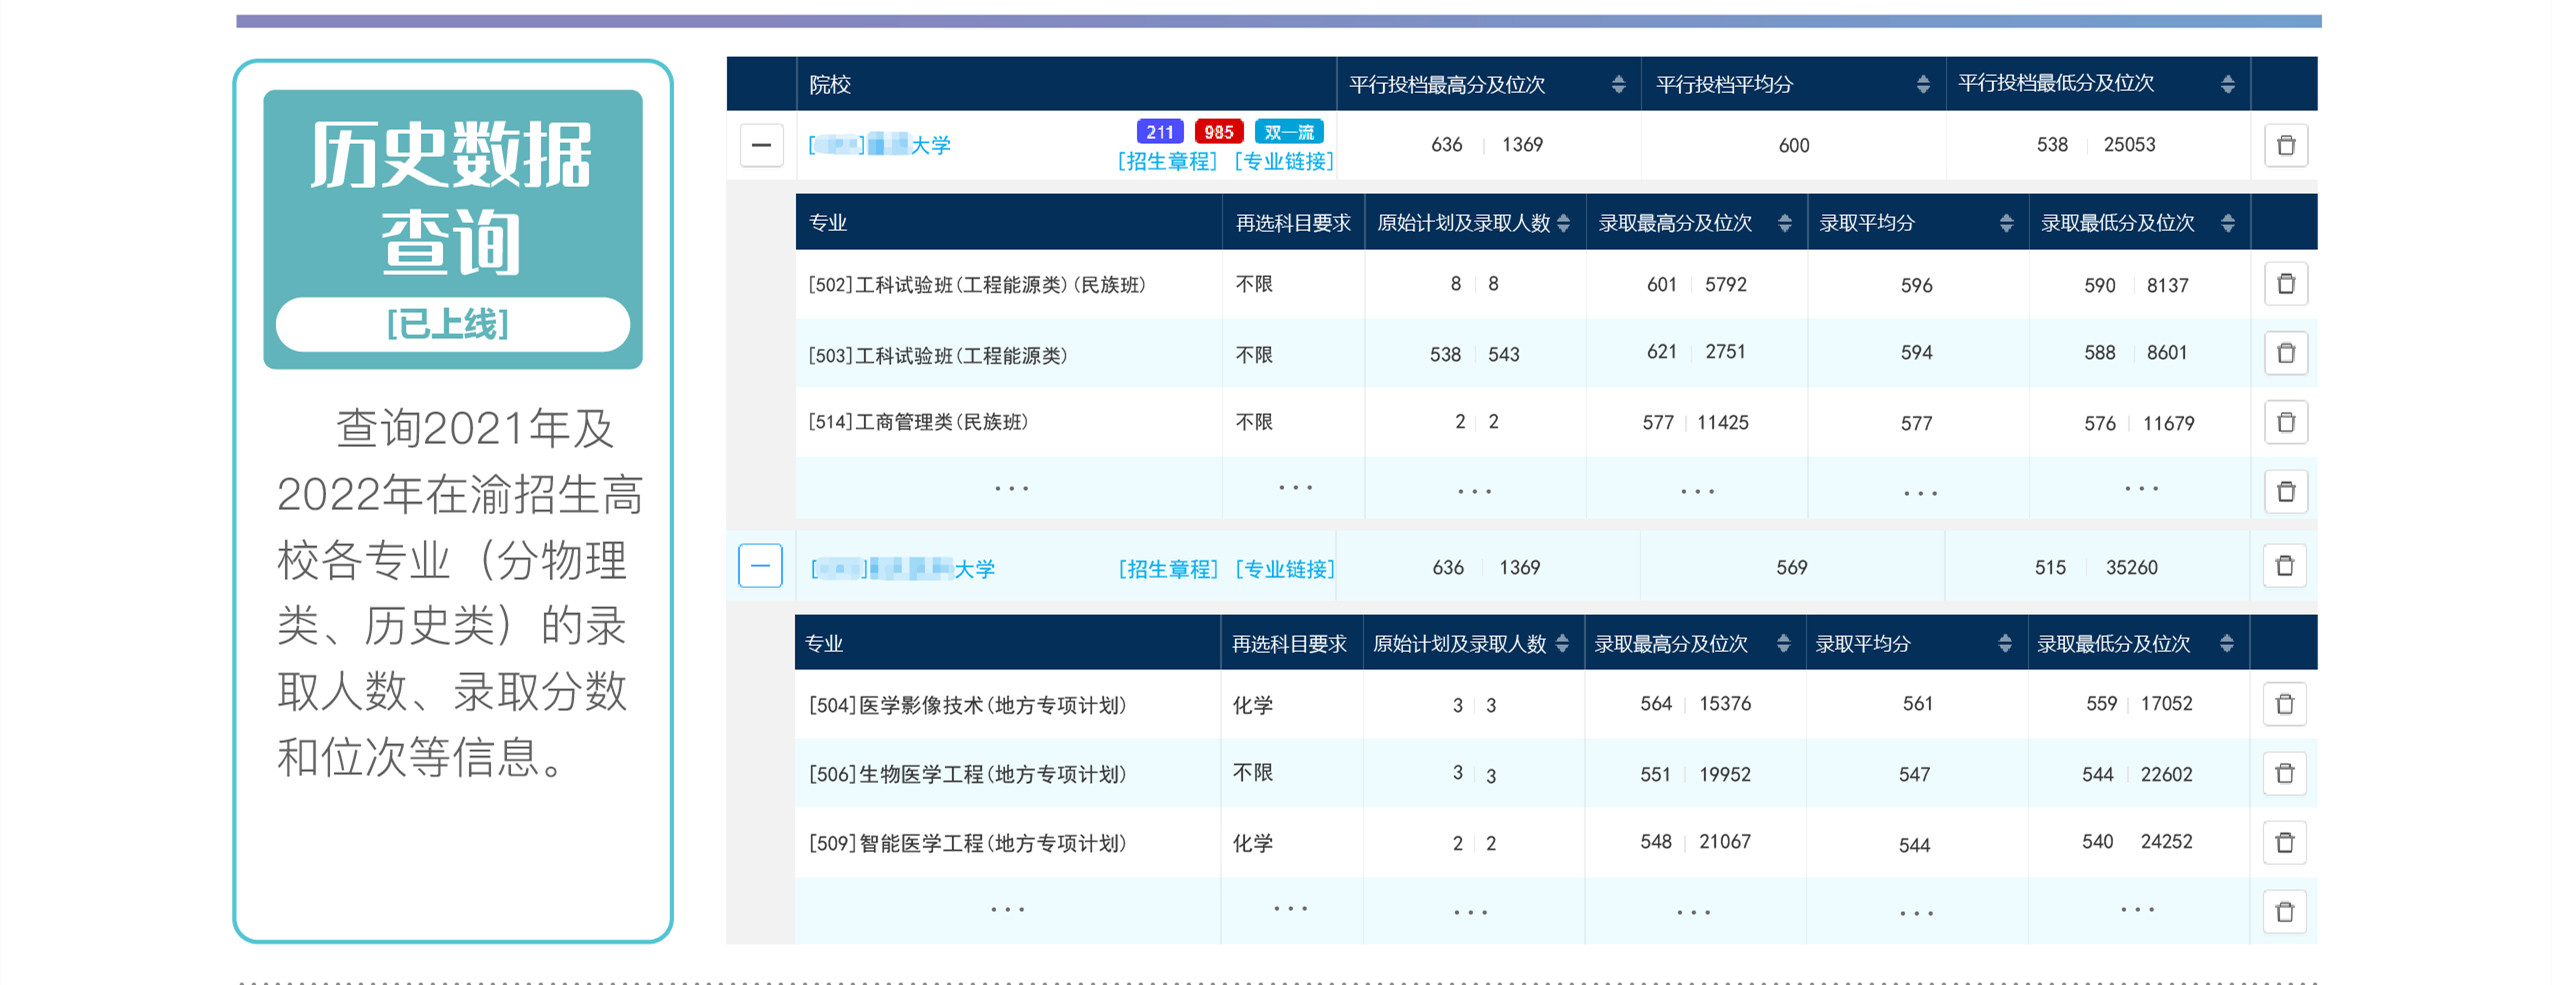This screenshot has height=985, width=2552.
Task: Click 不限 requirement in major 506 row
Action: [1252, 772]
